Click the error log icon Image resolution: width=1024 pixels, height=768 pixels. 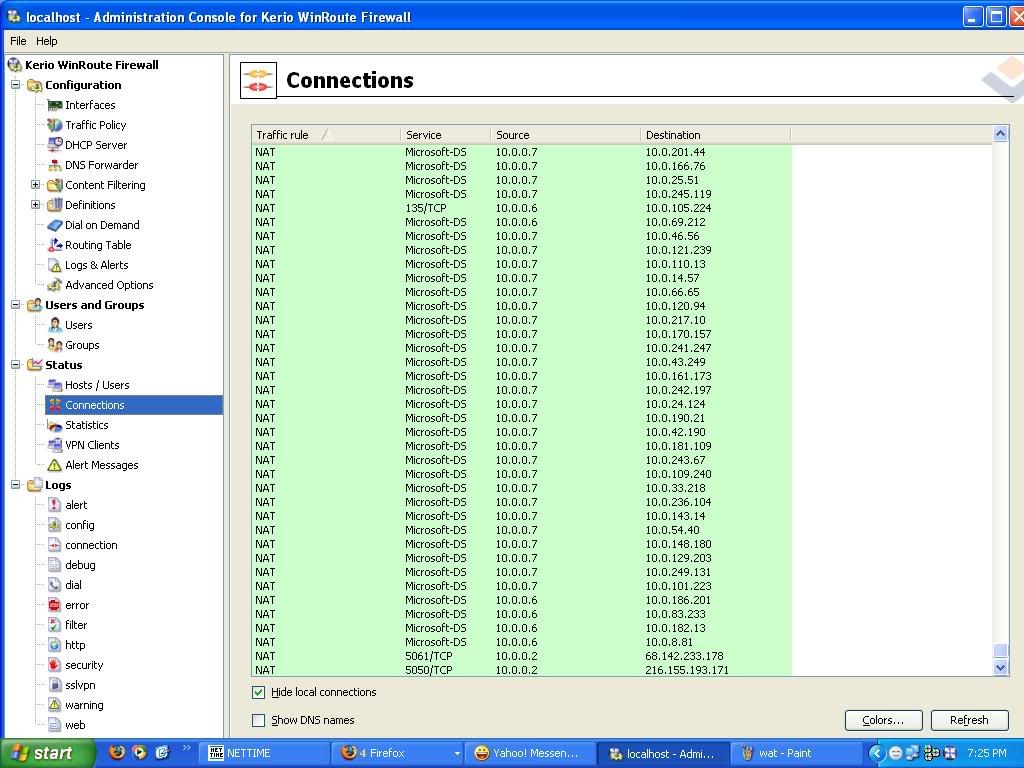pos(55,605)
